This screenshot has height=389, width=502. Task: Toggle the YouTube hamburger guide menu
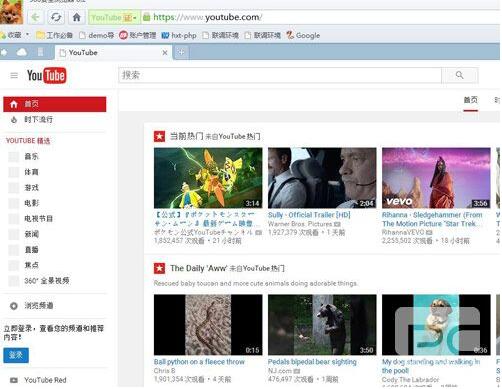[x=14, y=76]
